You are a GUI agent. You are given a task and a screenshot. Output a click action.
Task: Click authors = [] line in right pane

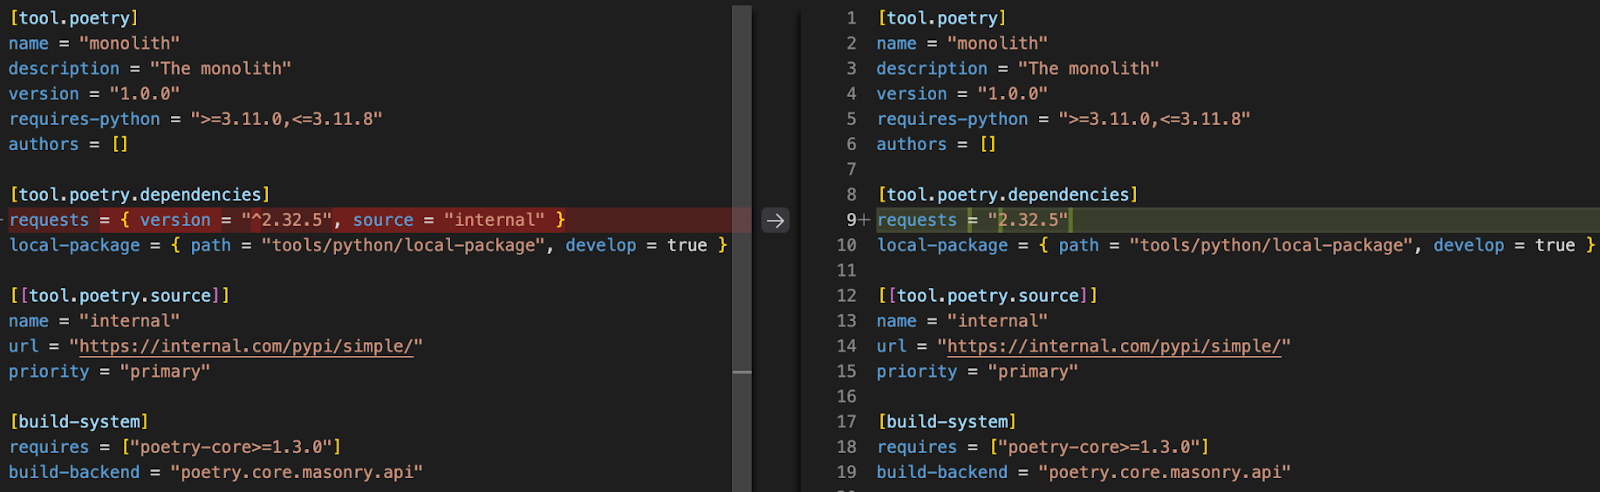click(x=936, y=144)
